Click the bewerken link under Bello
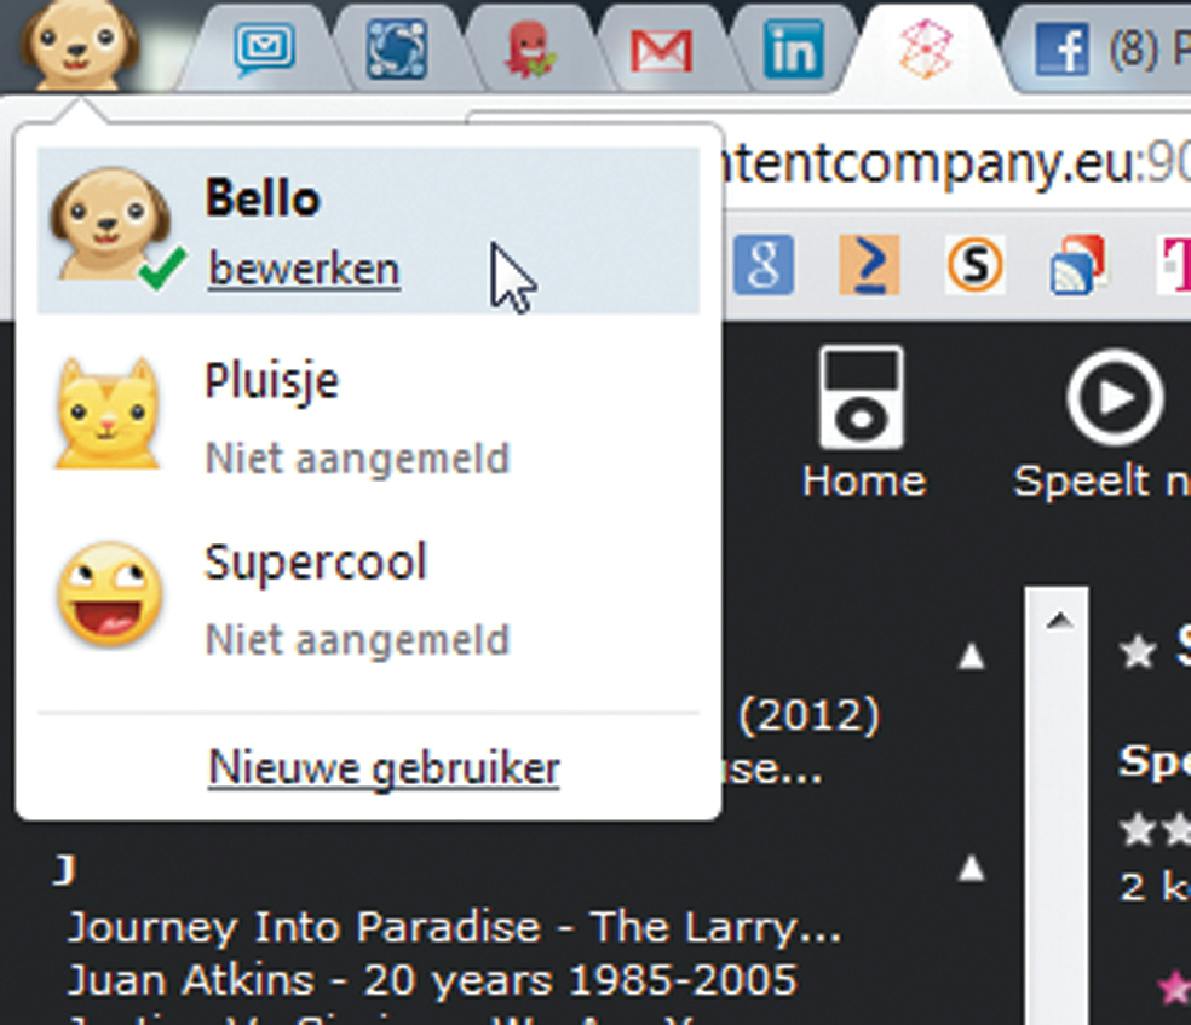1191x1025 pixels. pyautogui.click(x=304, y=269)
